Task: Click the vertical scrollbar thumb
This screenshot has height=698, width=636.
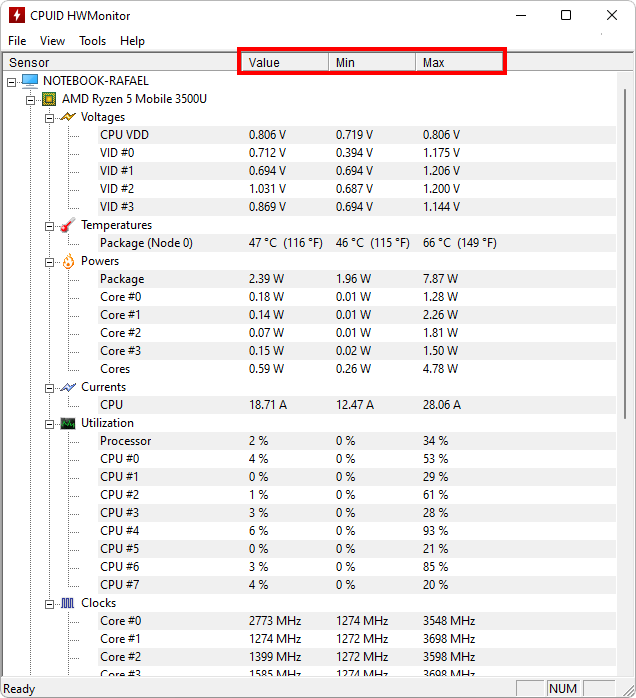Action: coord(625,254)
